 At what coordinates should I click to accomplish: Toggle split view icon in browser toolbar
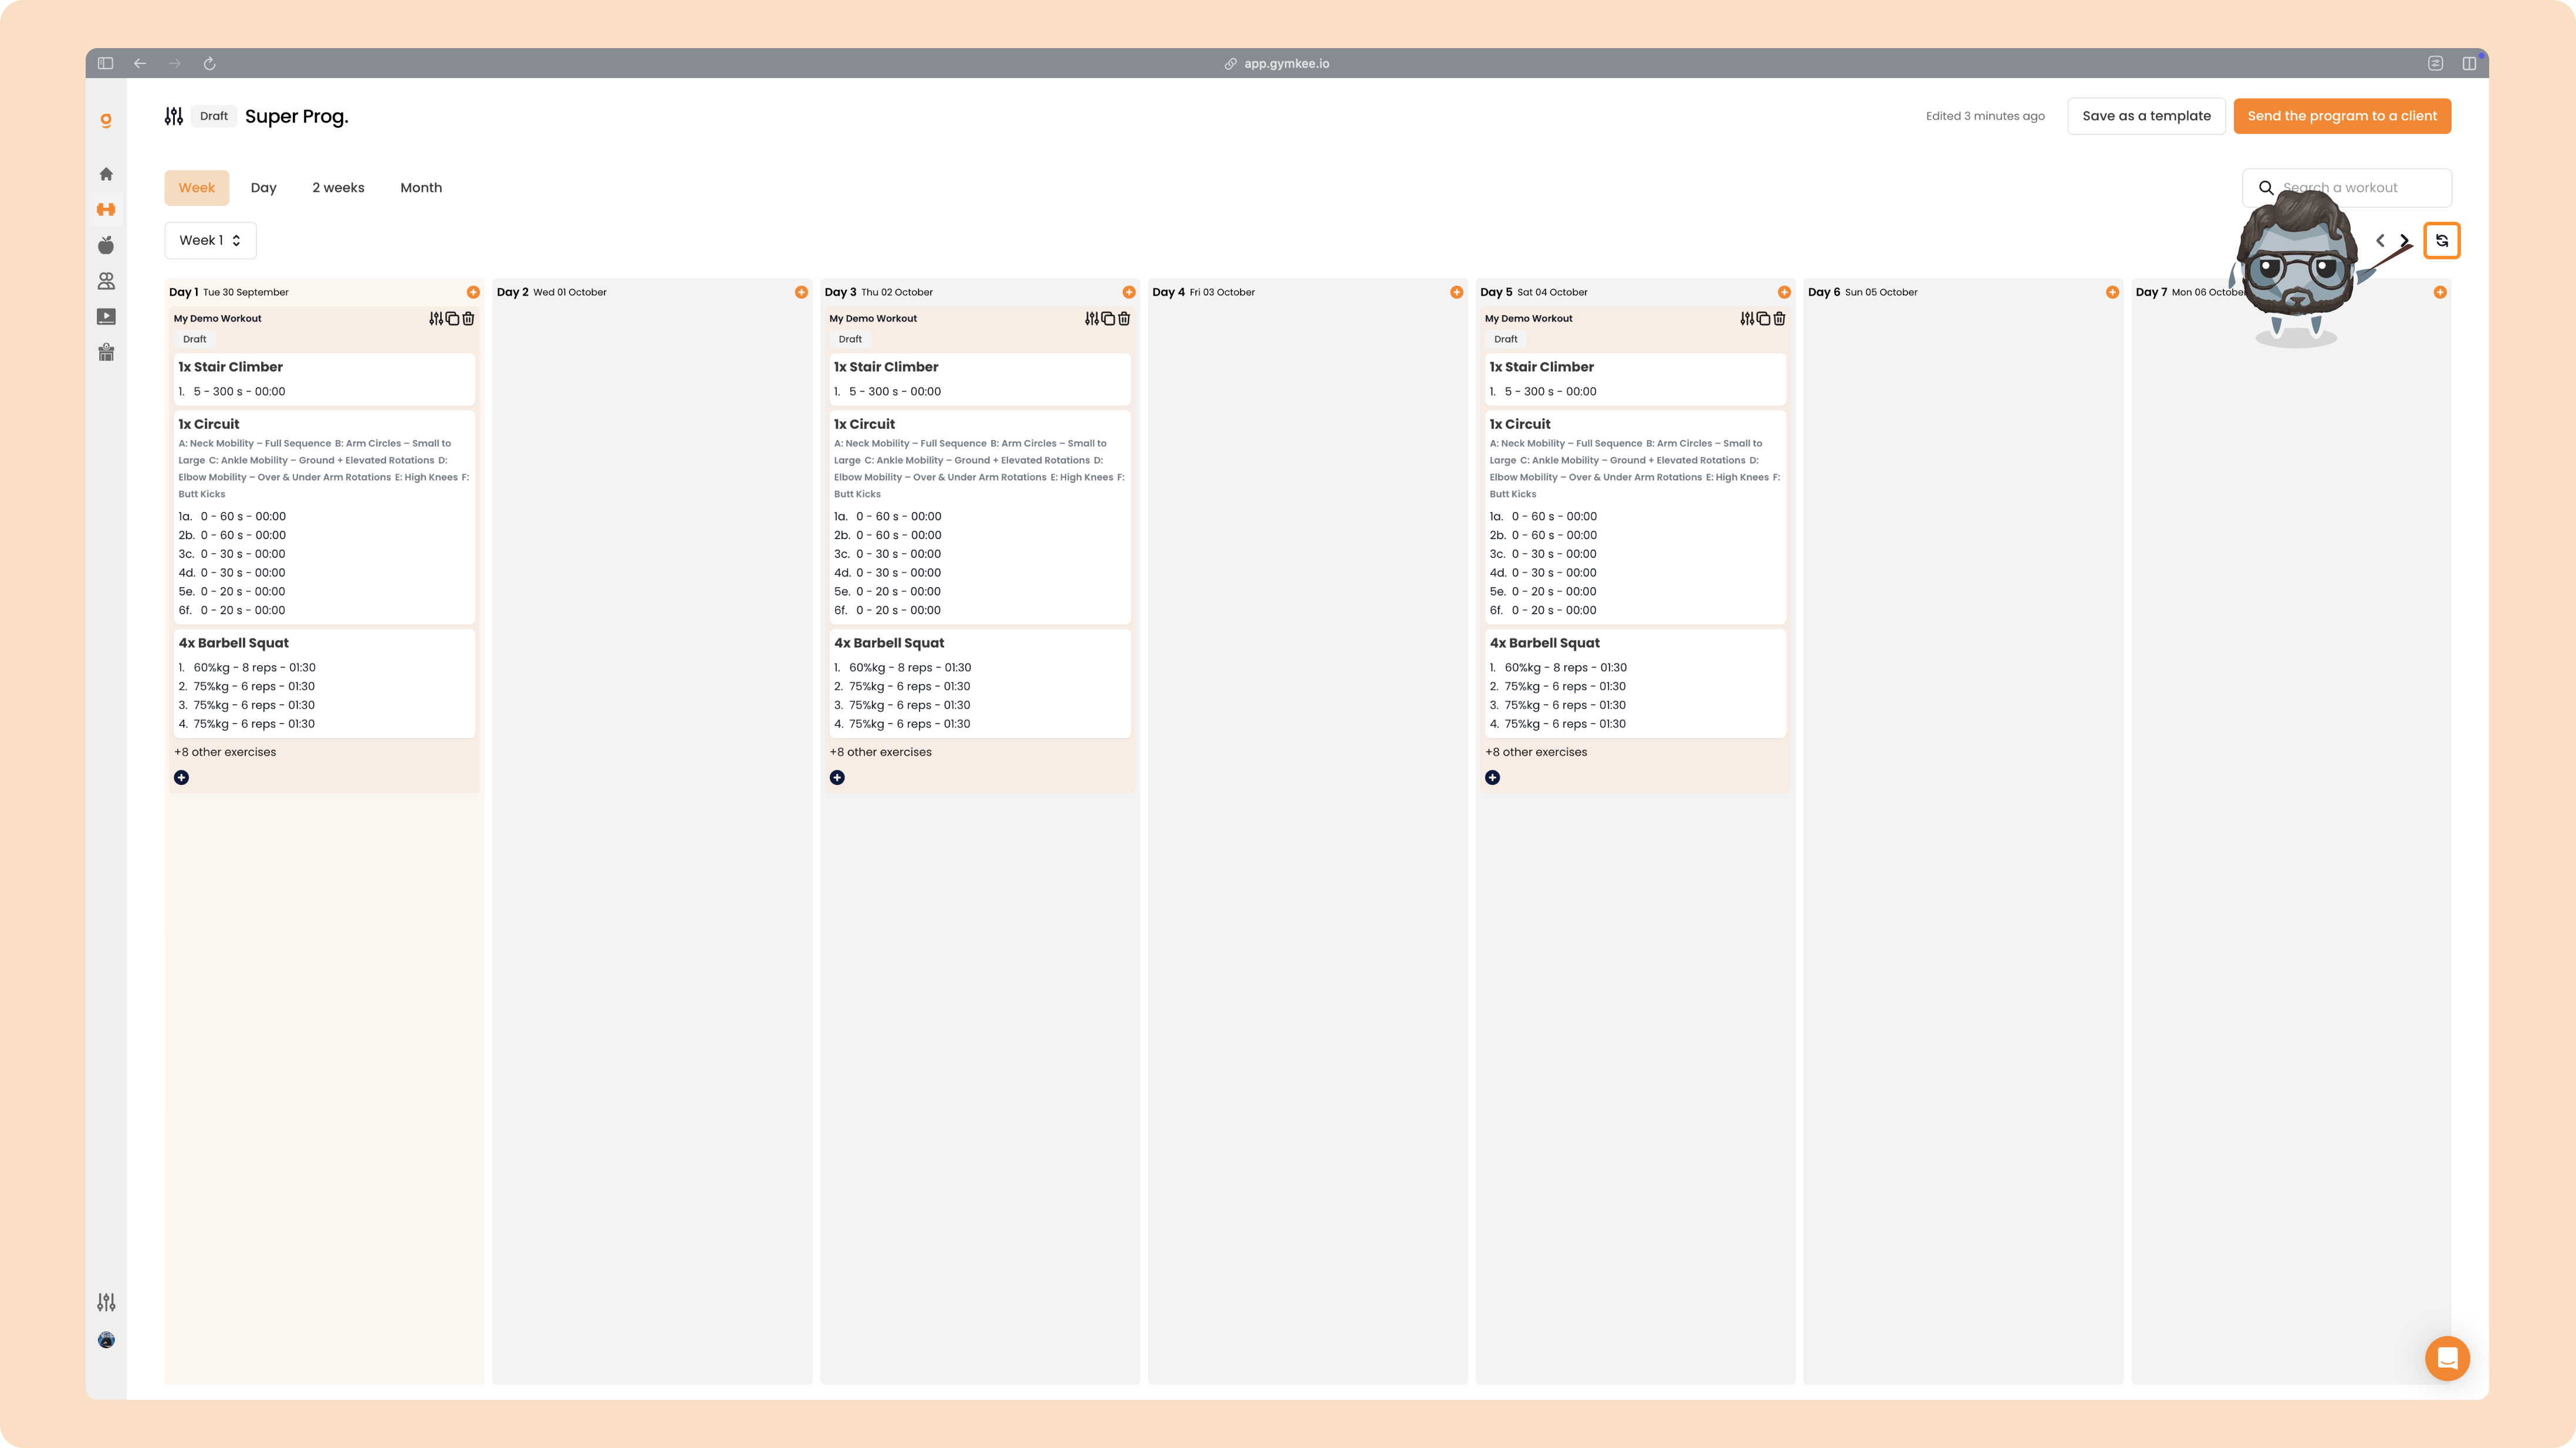[x=2469, y=63]
